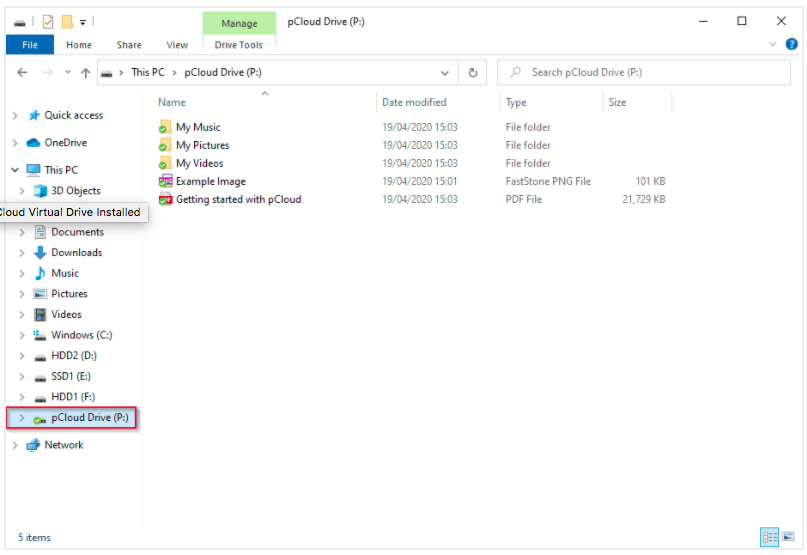This screenshot has width=807, height=555.
Task: Collapse the This PC tree node
Action: pyautogui.click(x=15, y=170)
